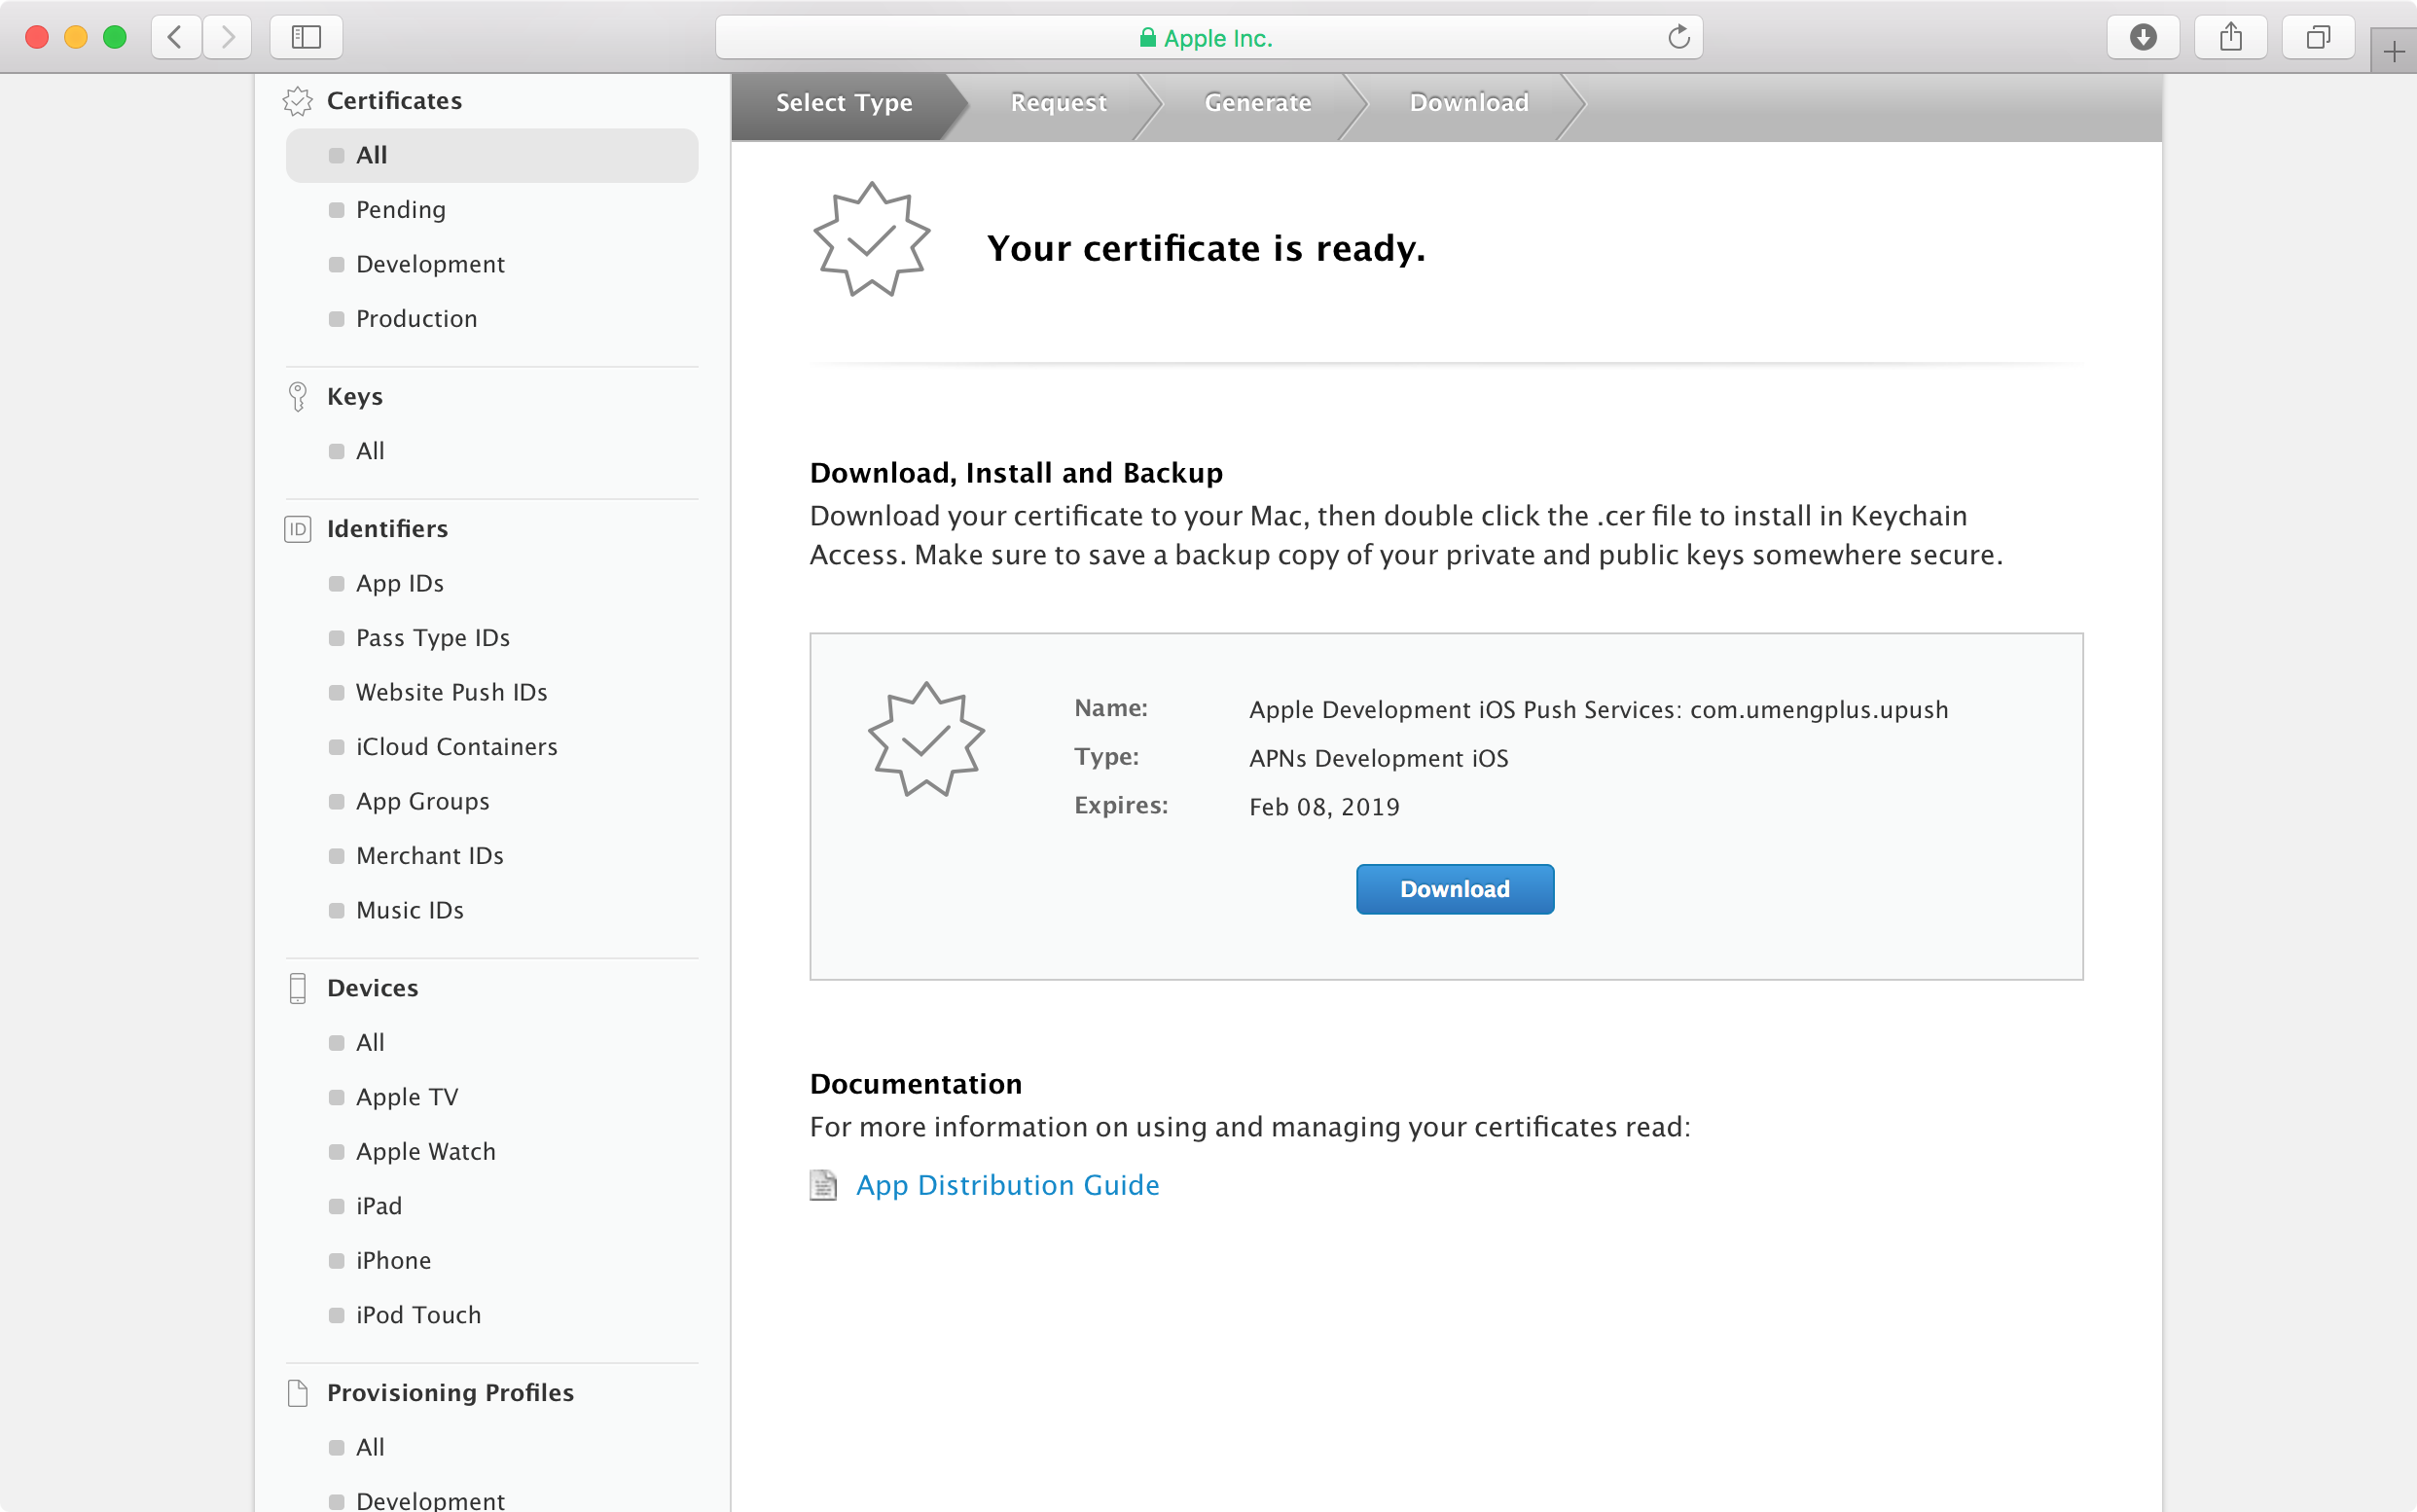Open Music IDs
Viewport: 2417px width, 1512px height.
(410, 911)
